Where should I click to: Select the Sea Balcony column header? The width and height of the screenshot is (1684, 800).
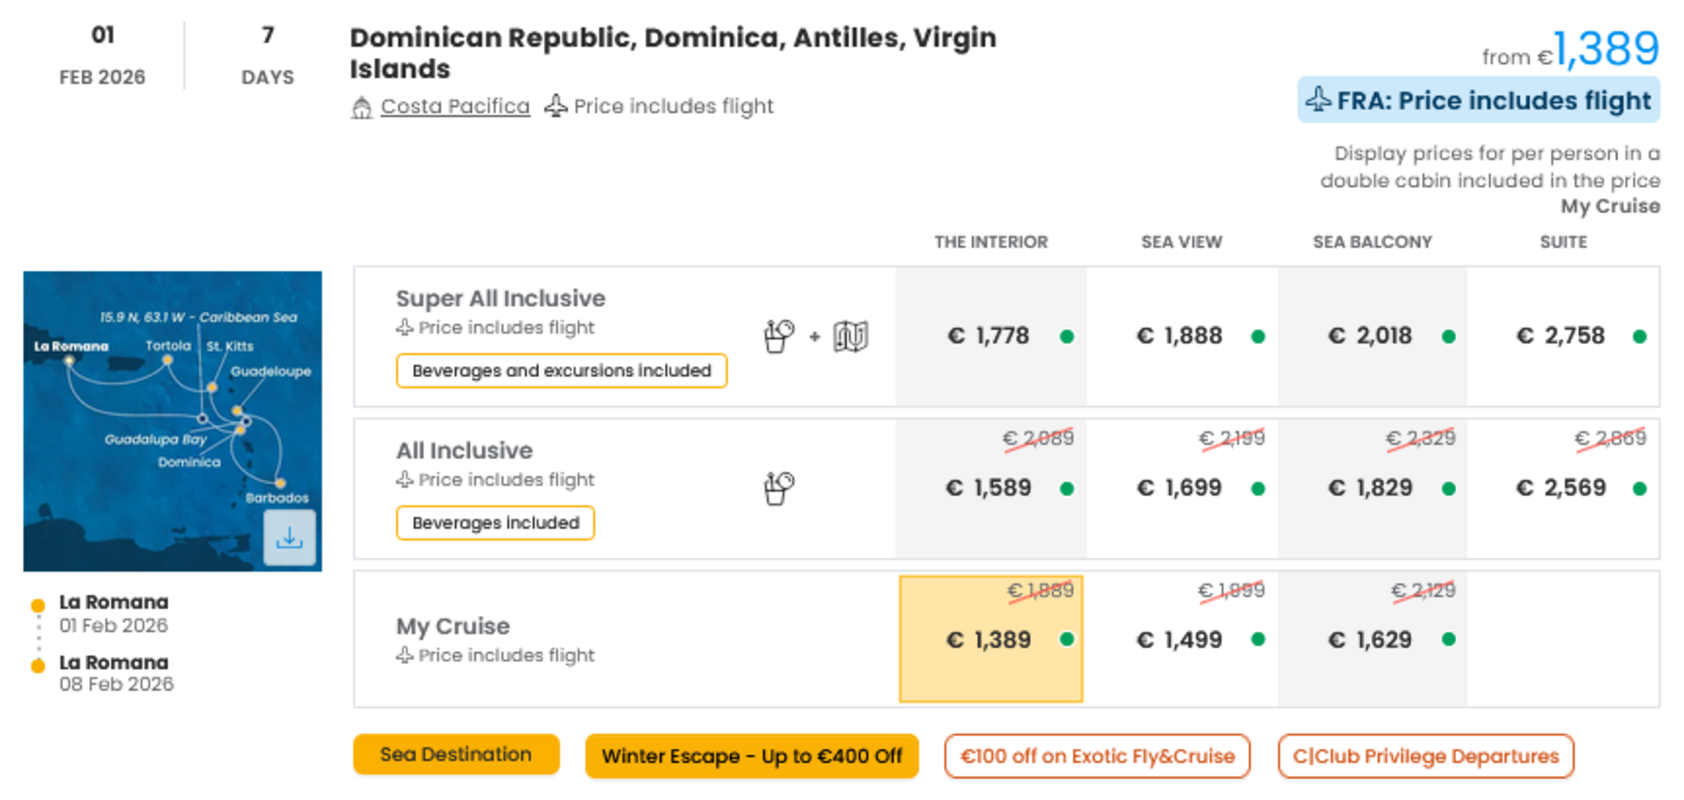[x=1372, y=242]
